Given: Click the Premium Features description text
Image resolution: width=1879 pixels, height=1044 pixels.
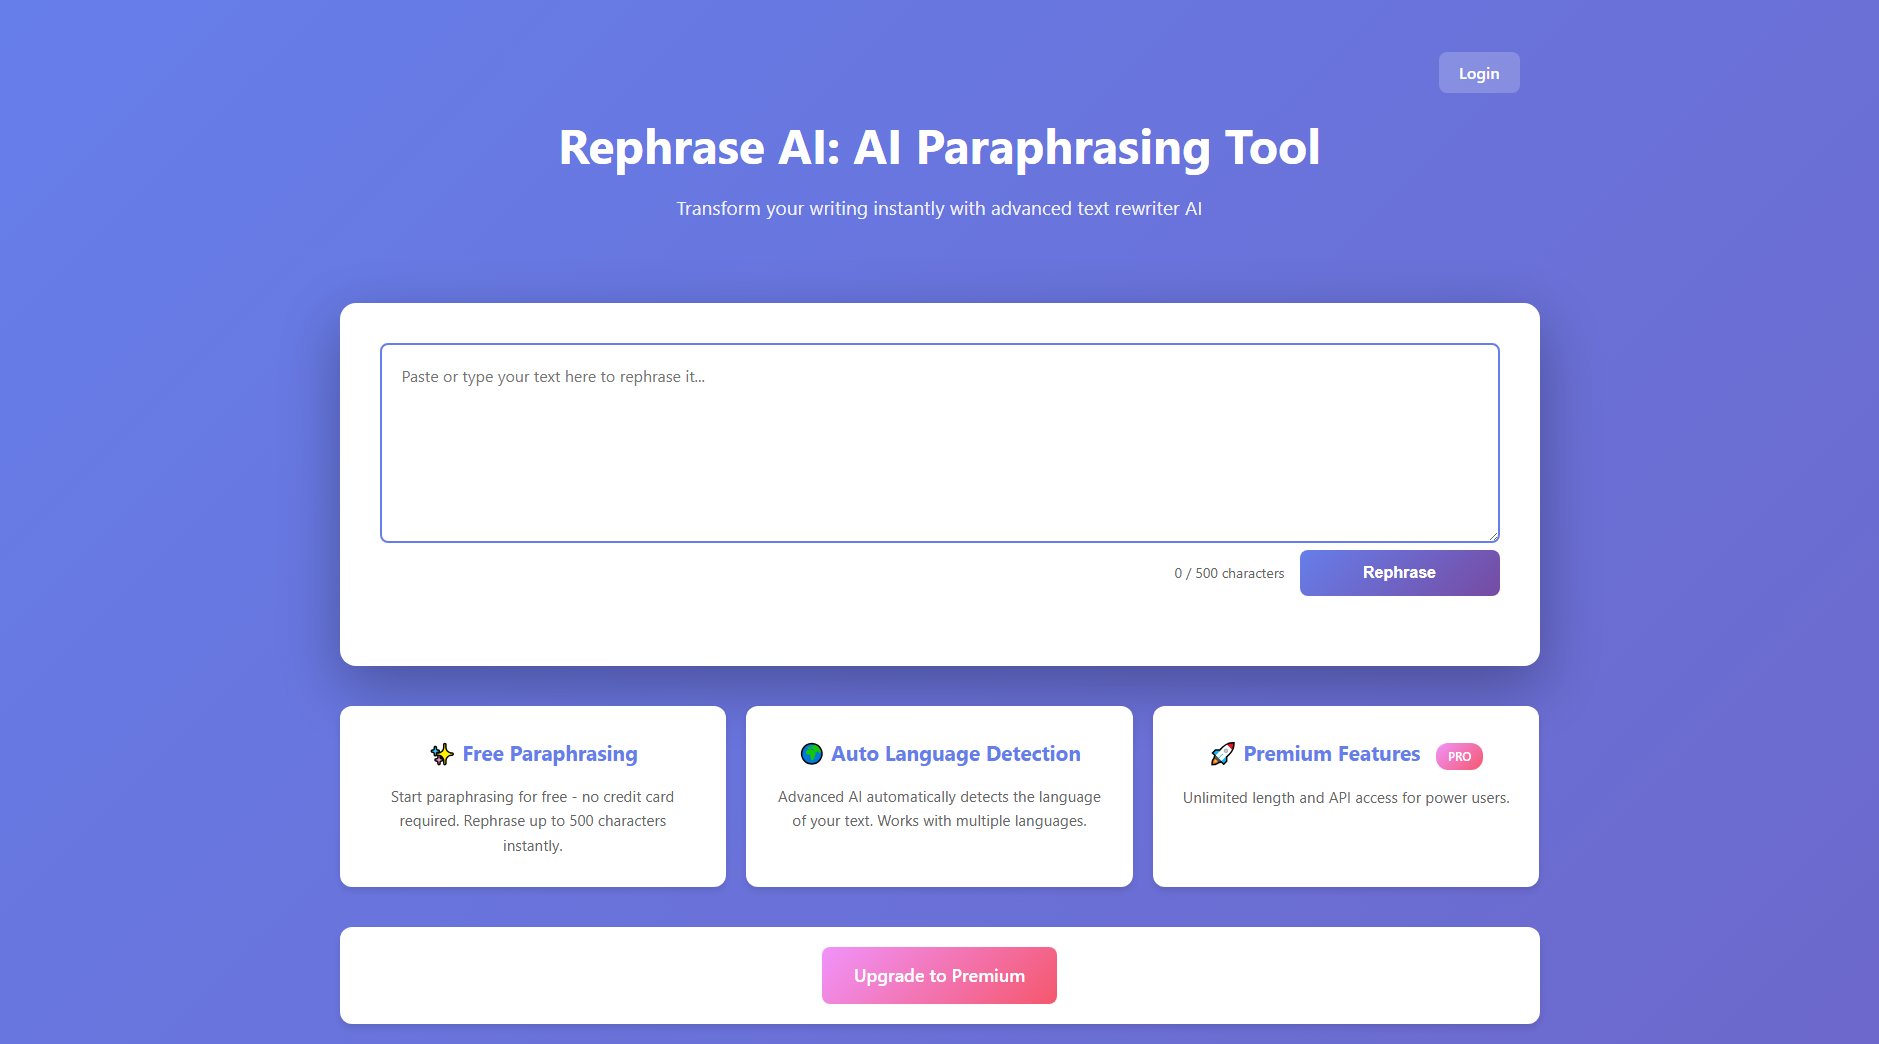Looking at the screenshot, I should coord(1346,798).
